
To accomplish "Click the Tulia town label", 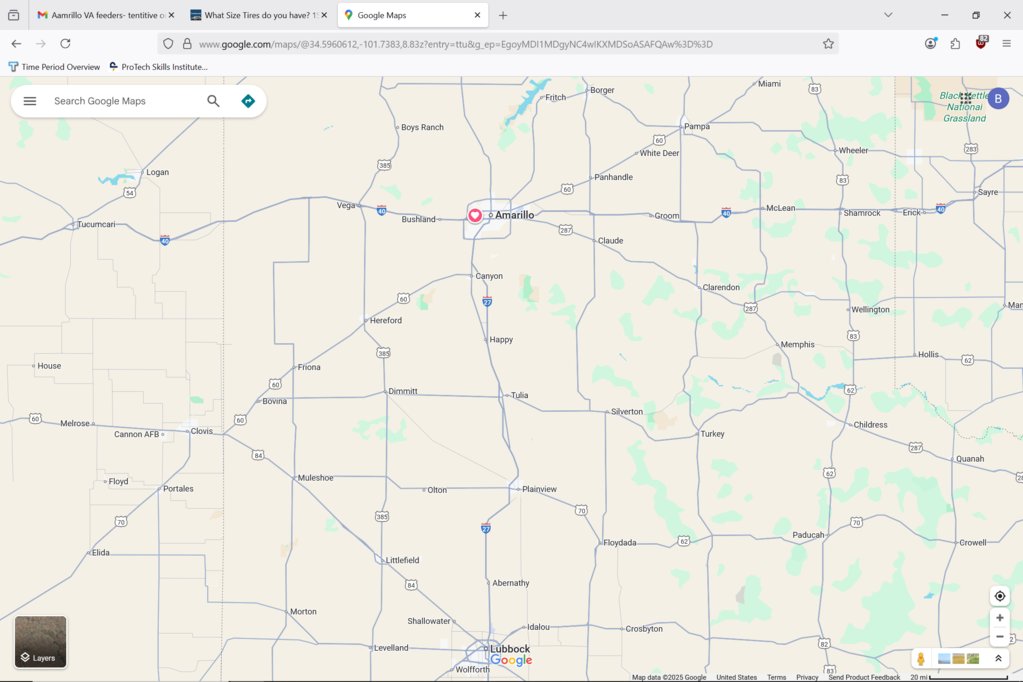I will coord(519,395).
